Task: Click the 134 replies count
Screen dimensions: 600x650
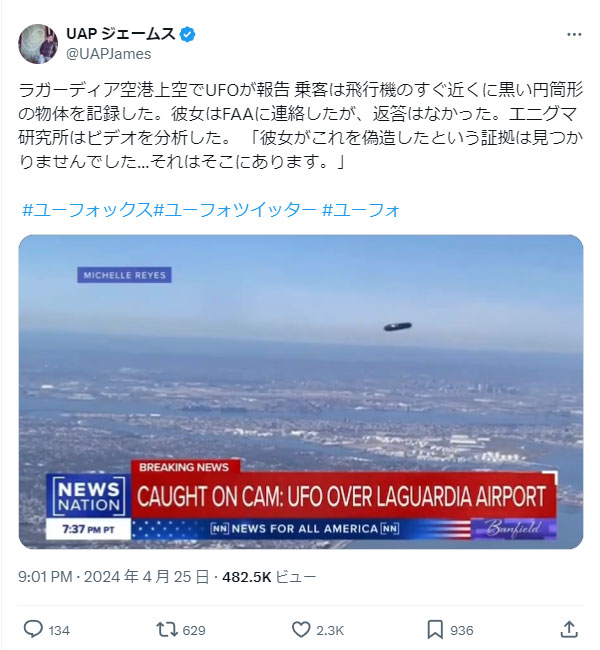Action: click(x=59, y=631)
